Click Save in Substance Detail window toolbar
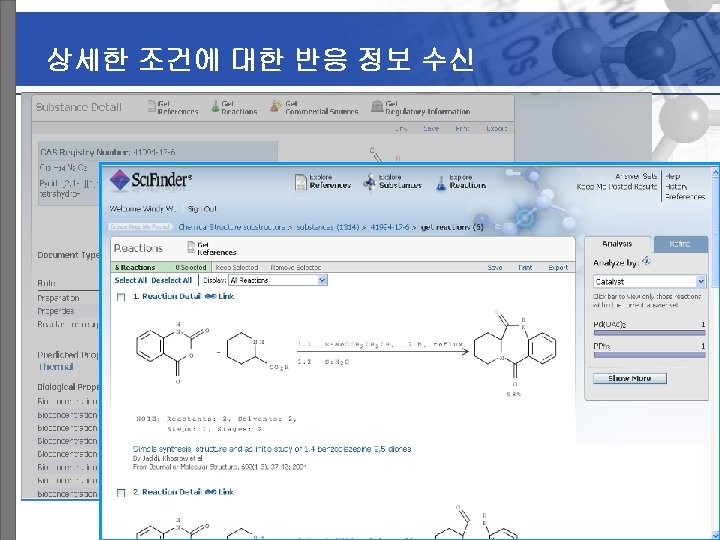Screen dimensions: 720x540 [431, 129]
